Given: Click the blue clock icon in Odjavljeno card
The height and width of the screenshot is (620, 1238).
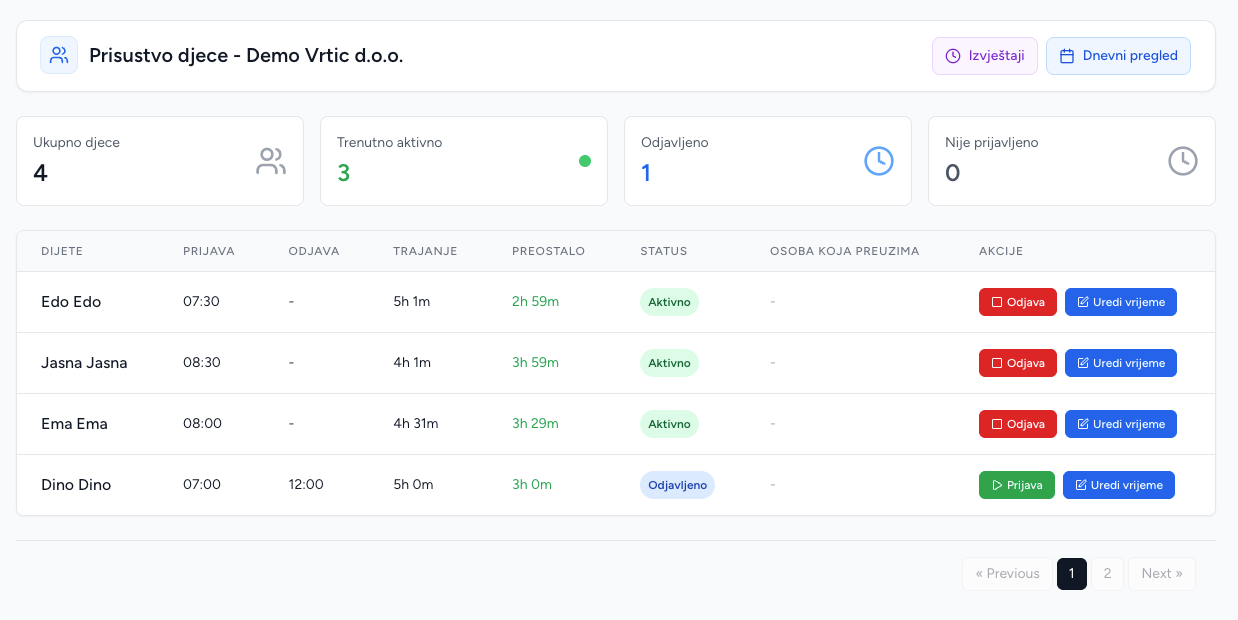Looking at the screenshot, I should pyautogui.click(x=879, y=161).
